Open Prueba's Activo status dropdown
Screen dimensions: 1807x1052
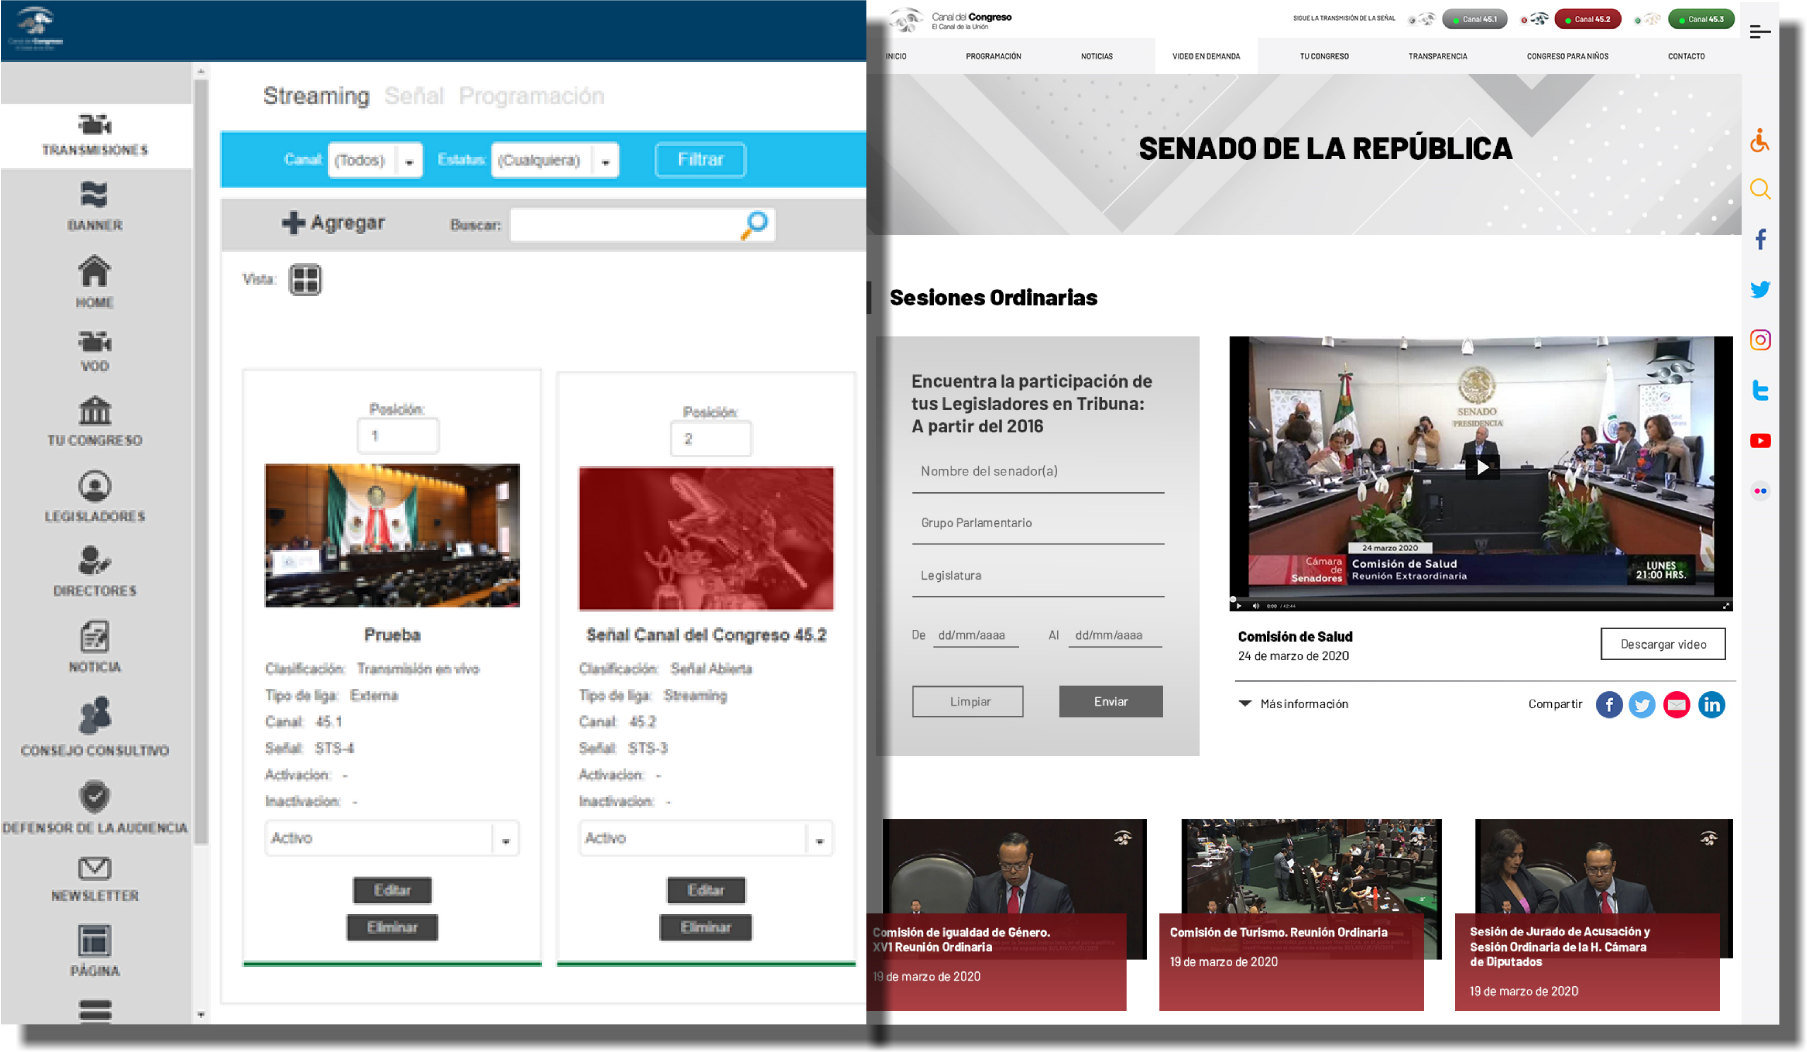[505, 839]
